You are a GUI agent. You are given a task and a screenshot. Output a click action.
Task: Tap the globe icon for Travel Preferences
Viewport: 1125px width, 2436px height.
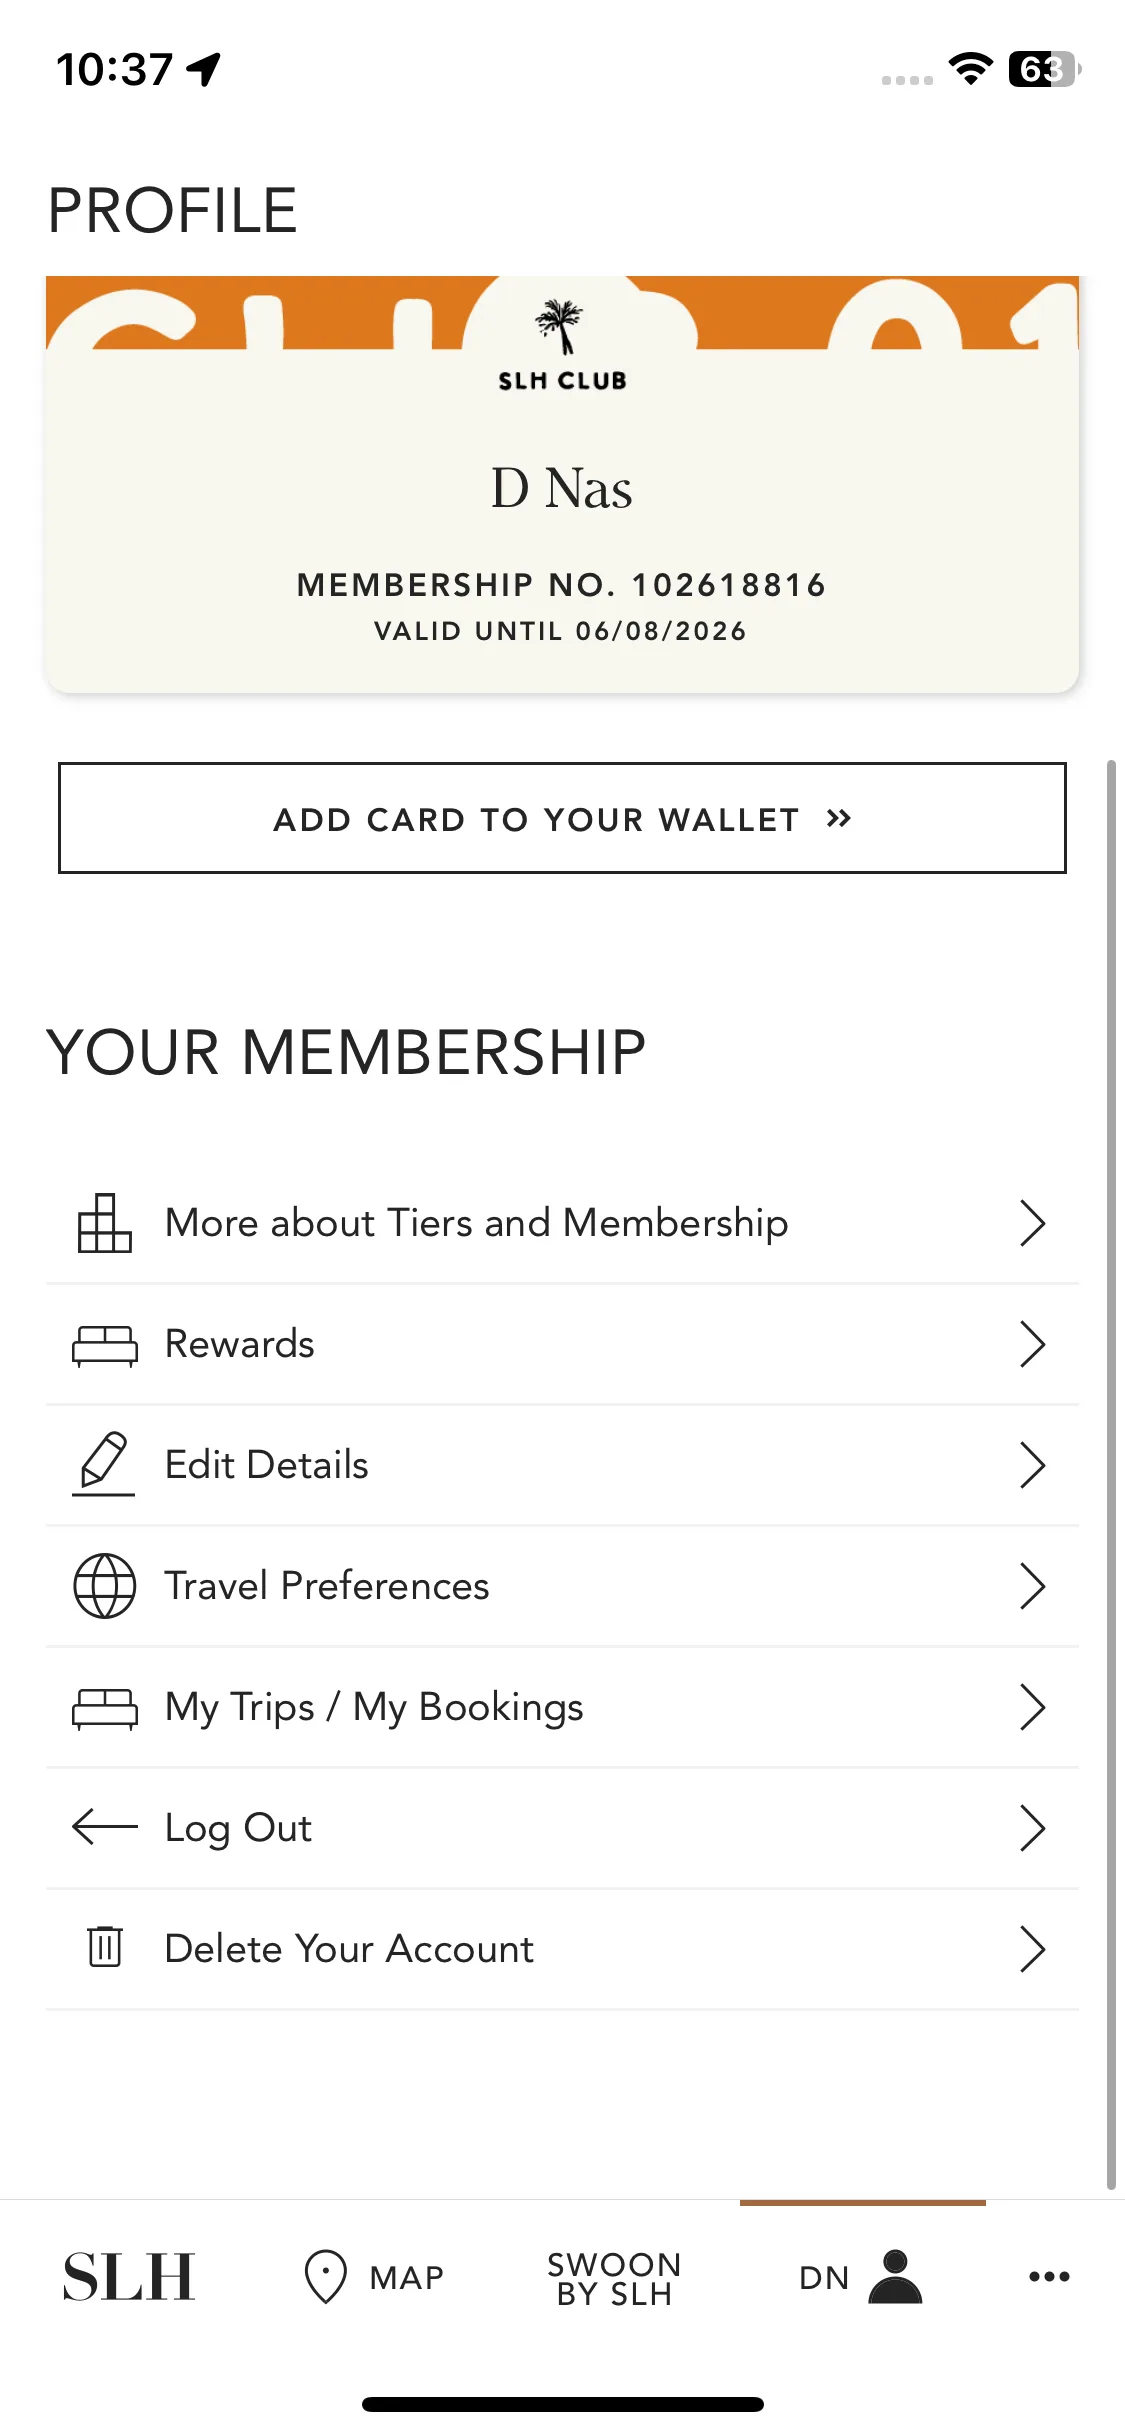click(105, 1586)
